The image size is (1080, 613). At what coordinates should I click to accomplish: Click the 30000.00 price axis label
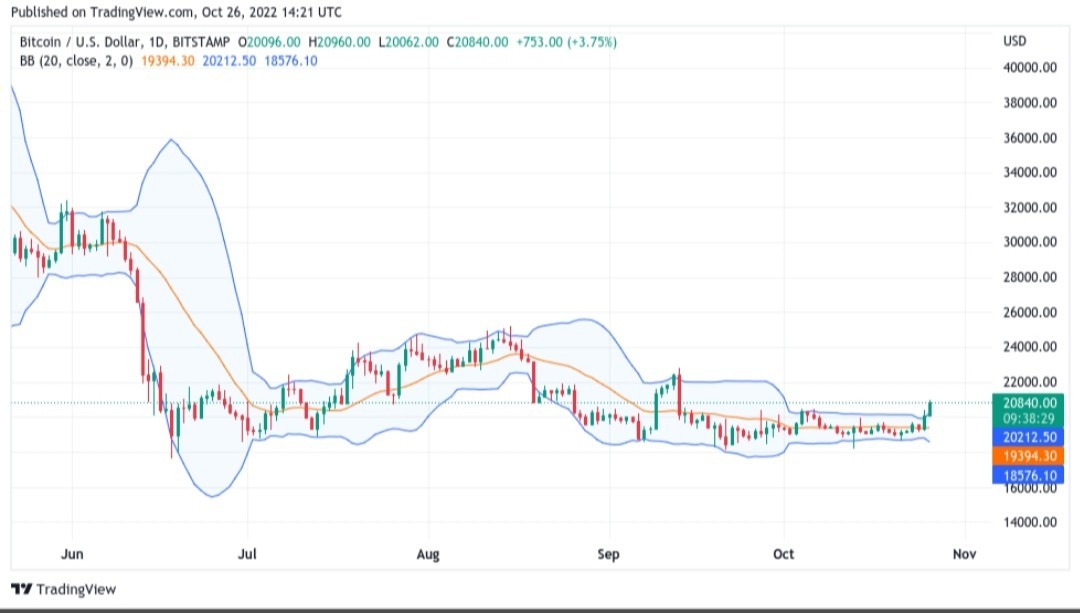click(x=1030, y=242)
